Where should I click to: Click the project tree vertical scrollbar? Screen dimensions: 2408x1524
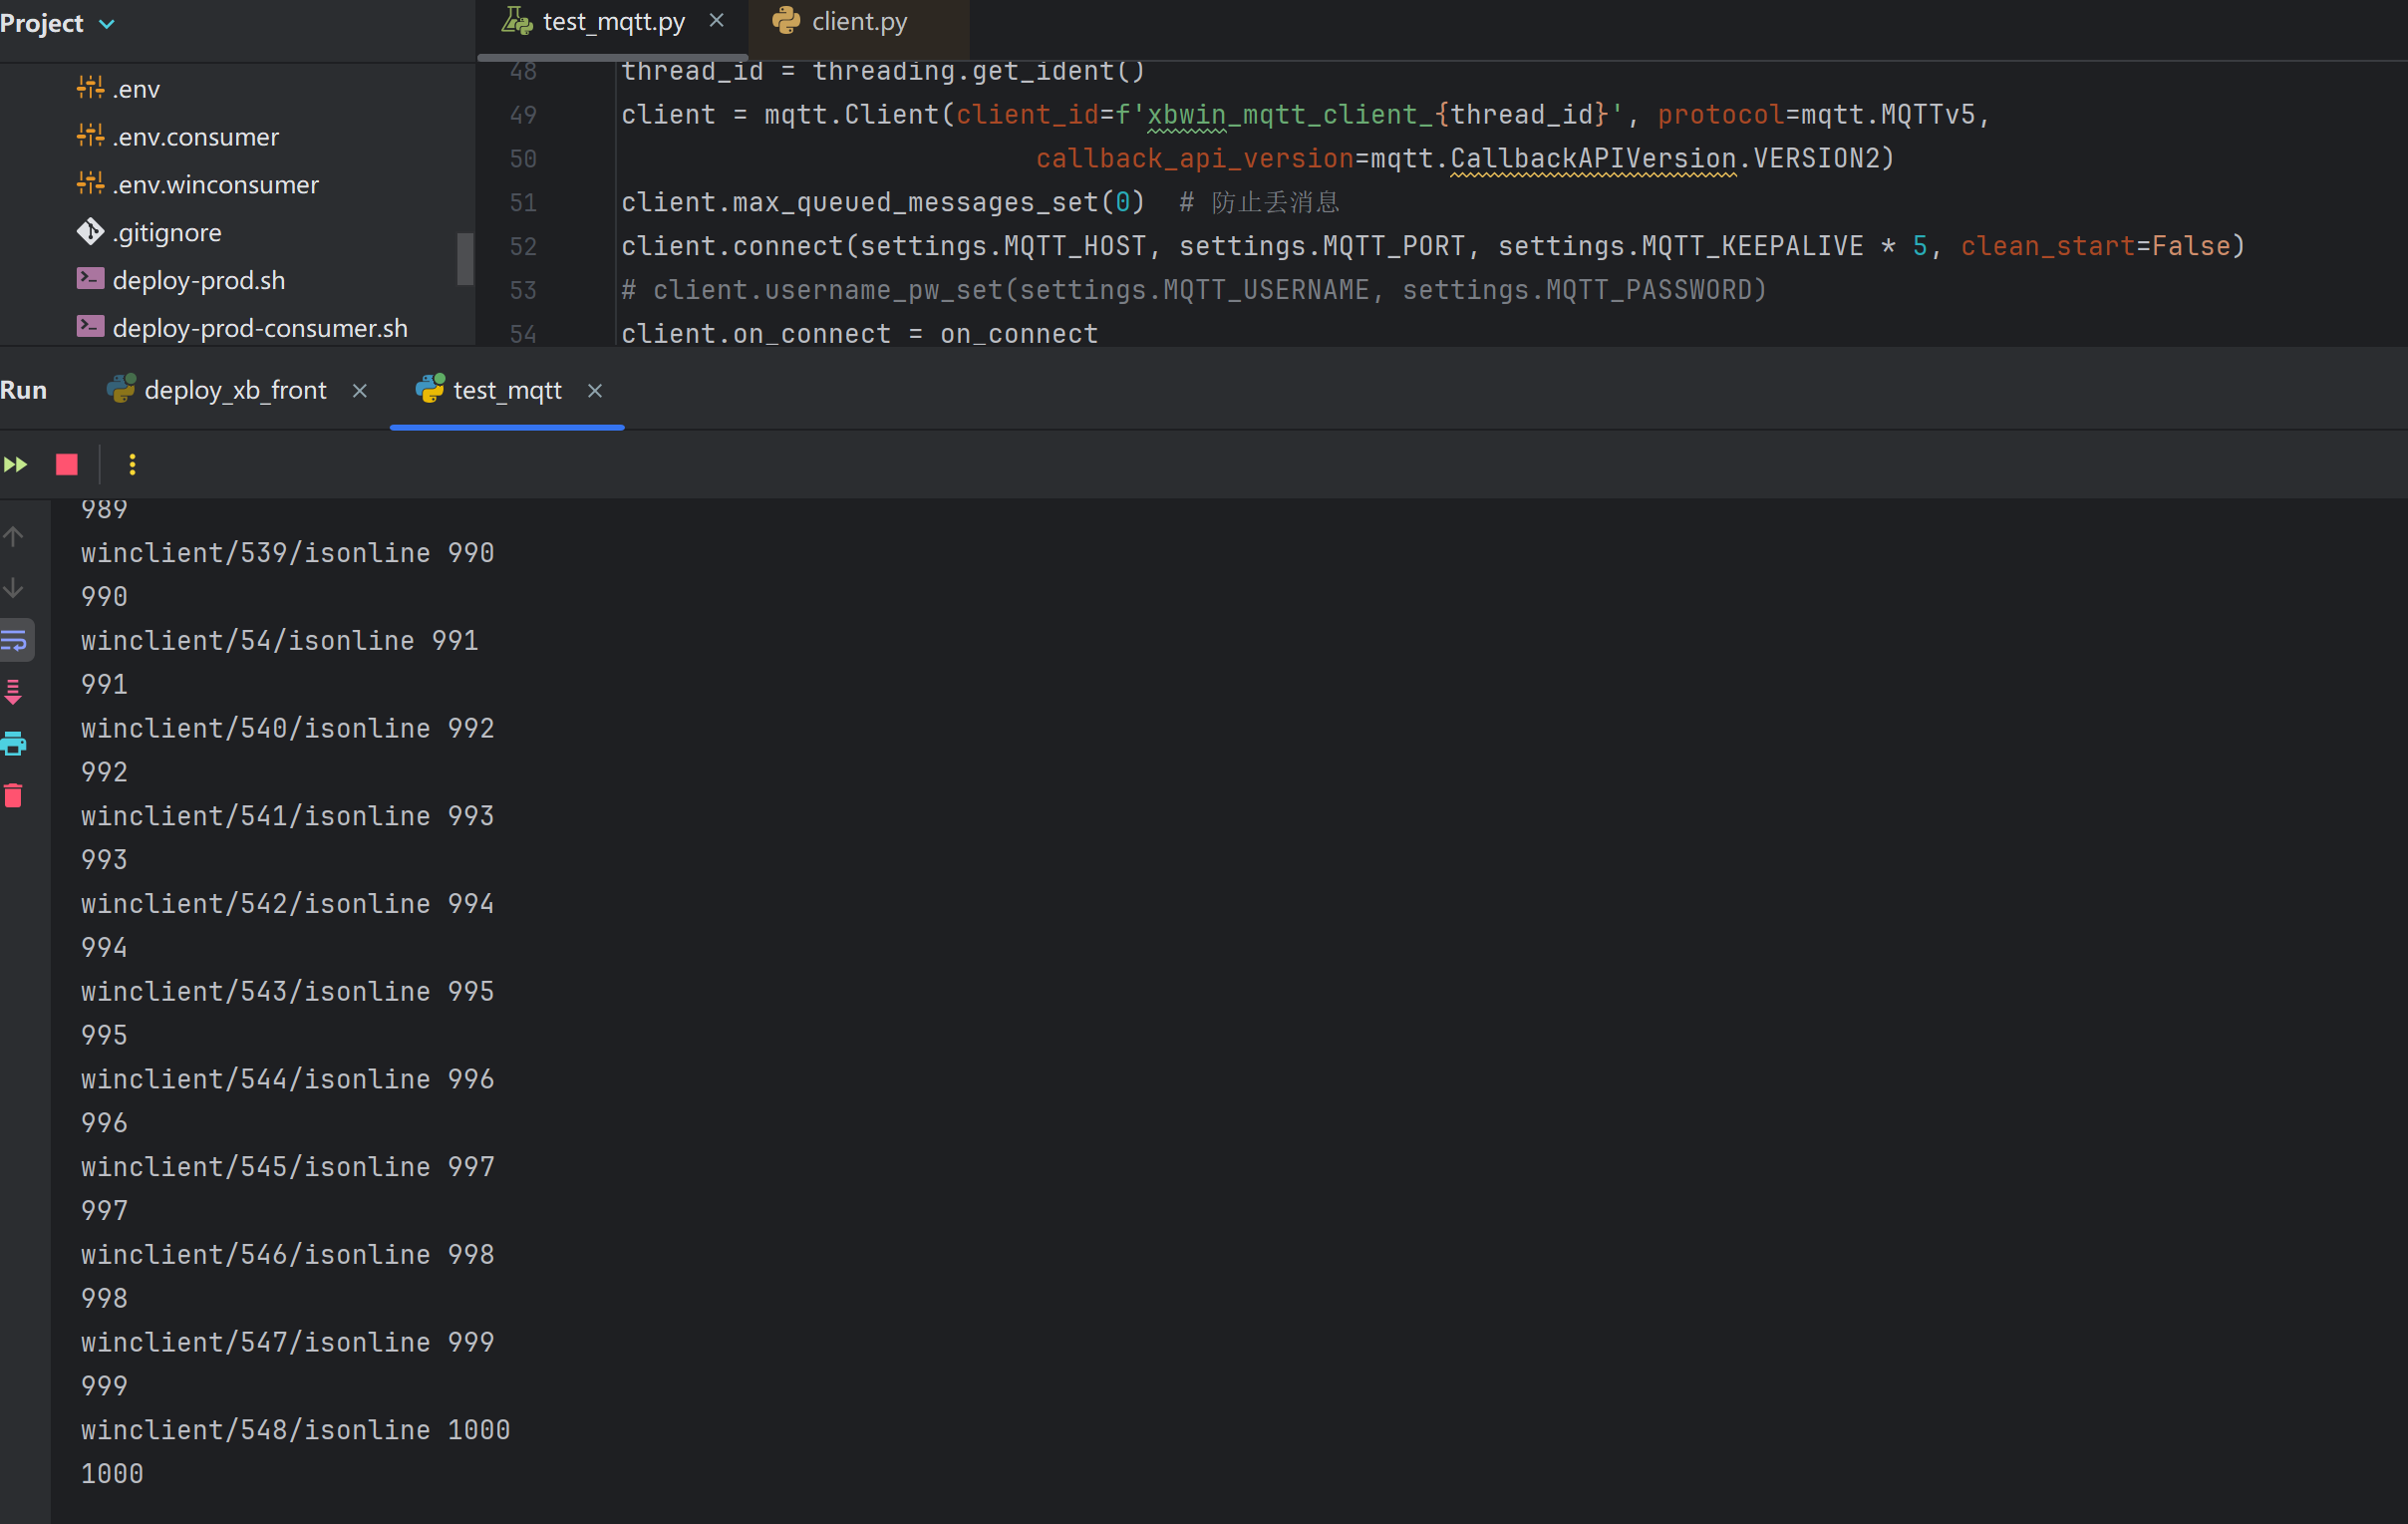[x=465, y=259]
